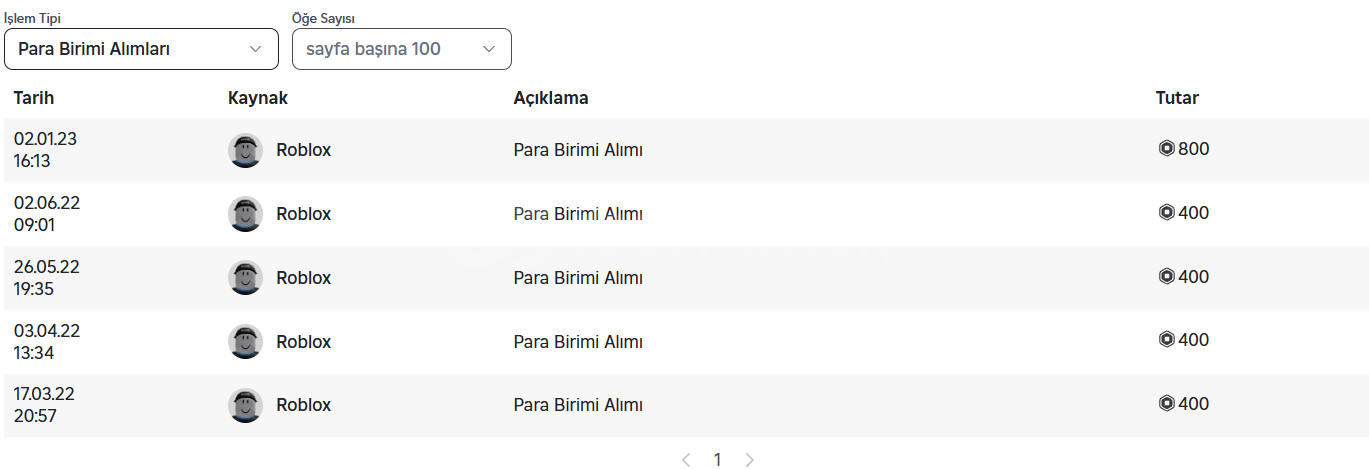Click the Açıklama column header

551,98
